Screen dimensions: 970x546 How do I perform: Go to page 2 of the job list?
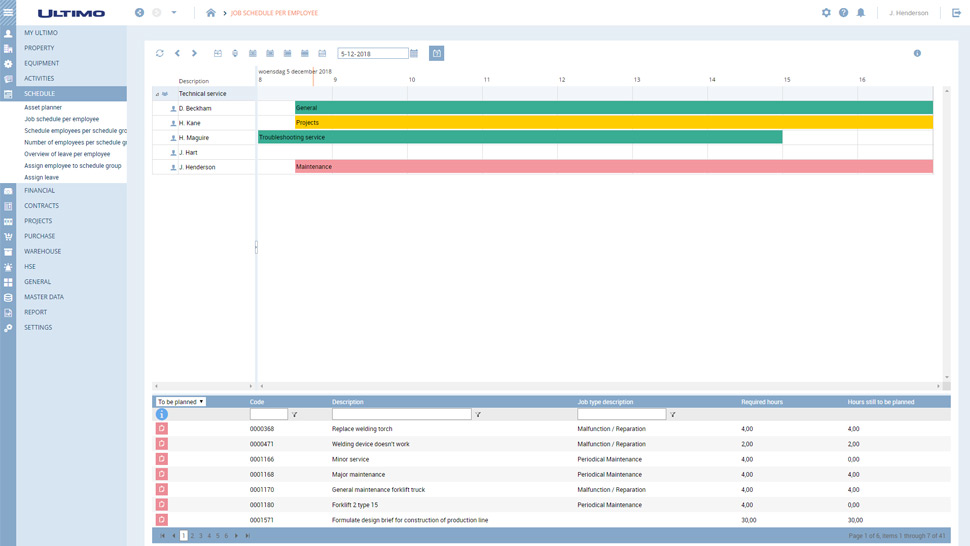pos(192,536)
